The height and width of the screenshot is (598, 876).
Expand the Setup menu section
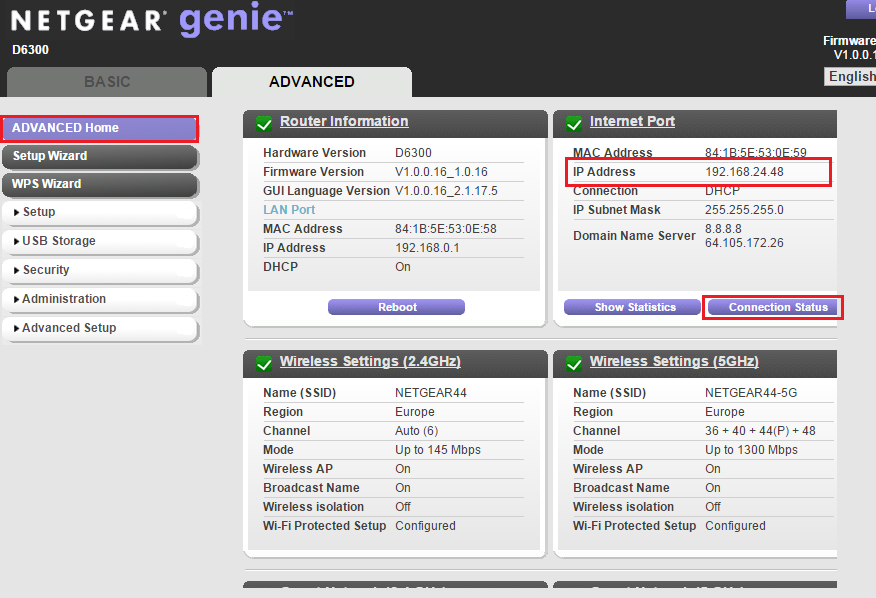100,212
